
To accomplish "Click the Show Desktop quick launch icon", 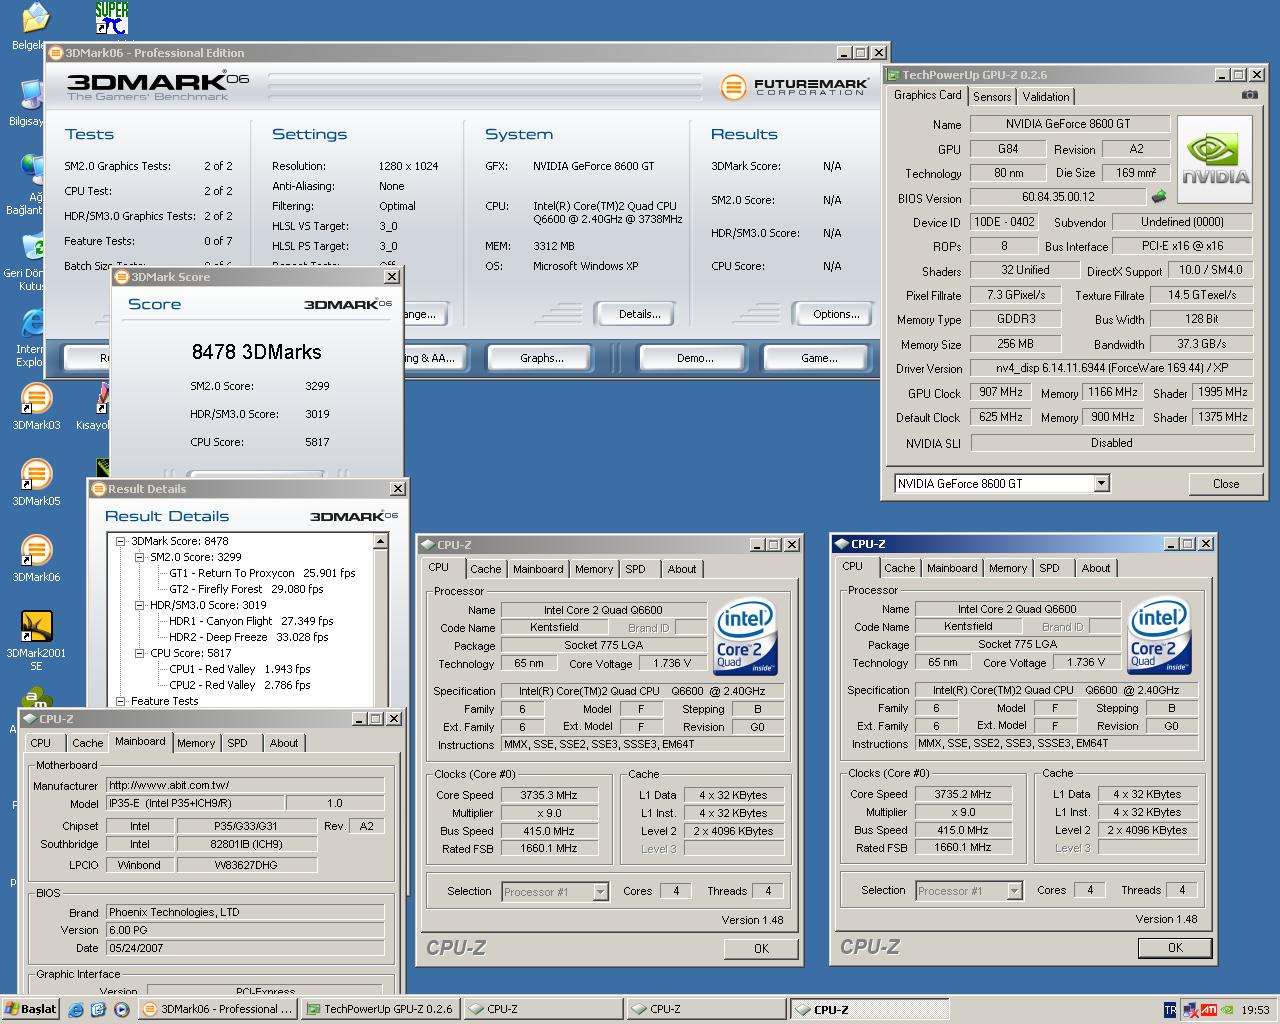I will point(99,1010).
